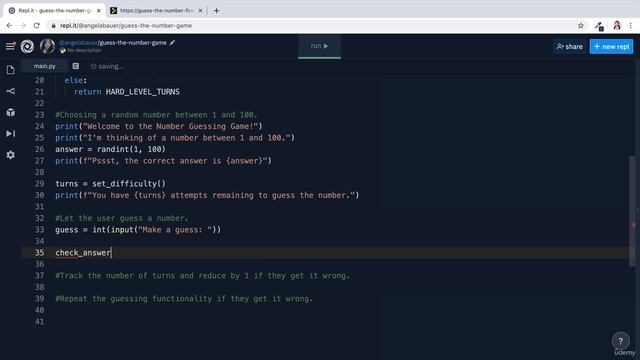Click '#Choosing a random number' comment
The width and height of the screenshot is (640, 360).
point(156,115)
